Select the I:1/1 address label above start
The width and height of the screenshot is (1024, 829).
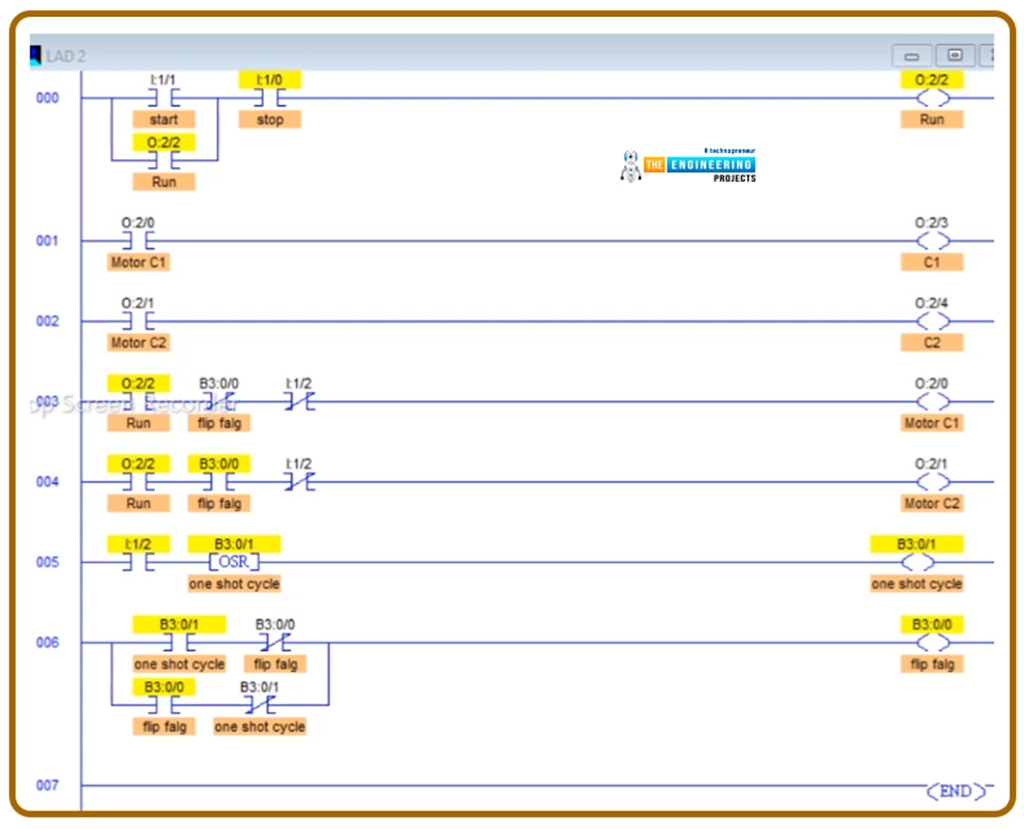(164, 78)
